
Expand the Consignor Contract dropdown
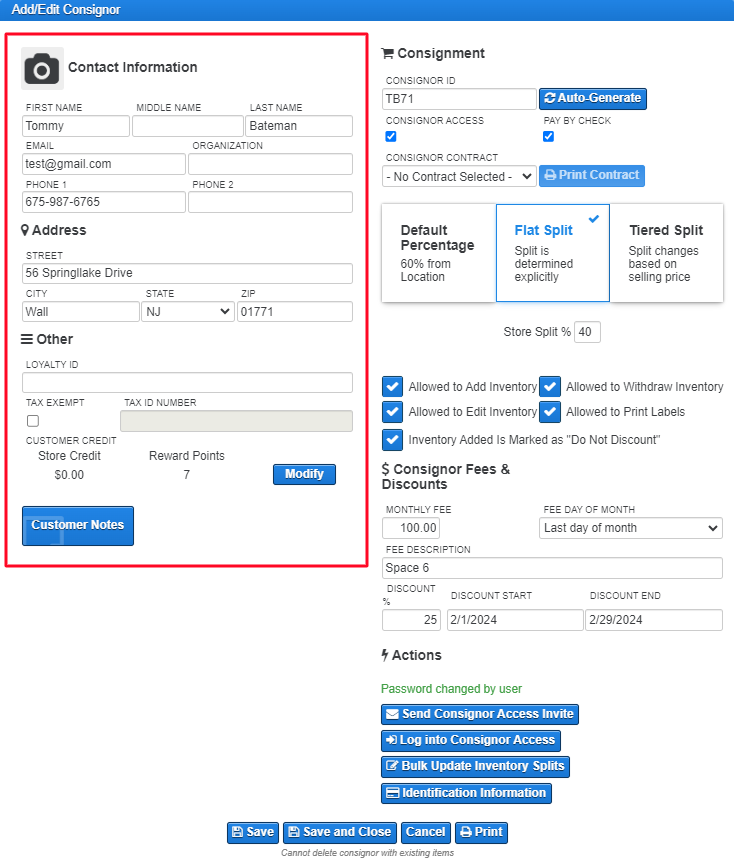(459, 177)
